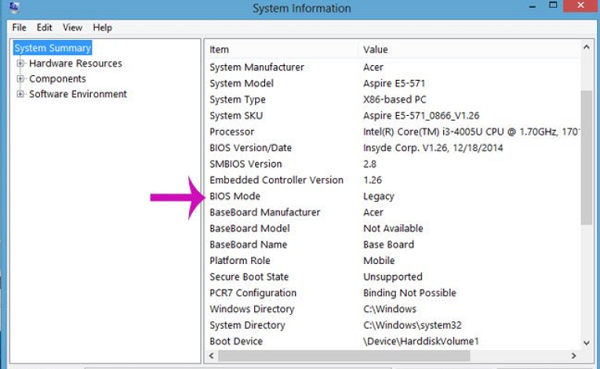600x369 pixels.
Task: Maximize the System Information window
Action: tap(553, 5)
